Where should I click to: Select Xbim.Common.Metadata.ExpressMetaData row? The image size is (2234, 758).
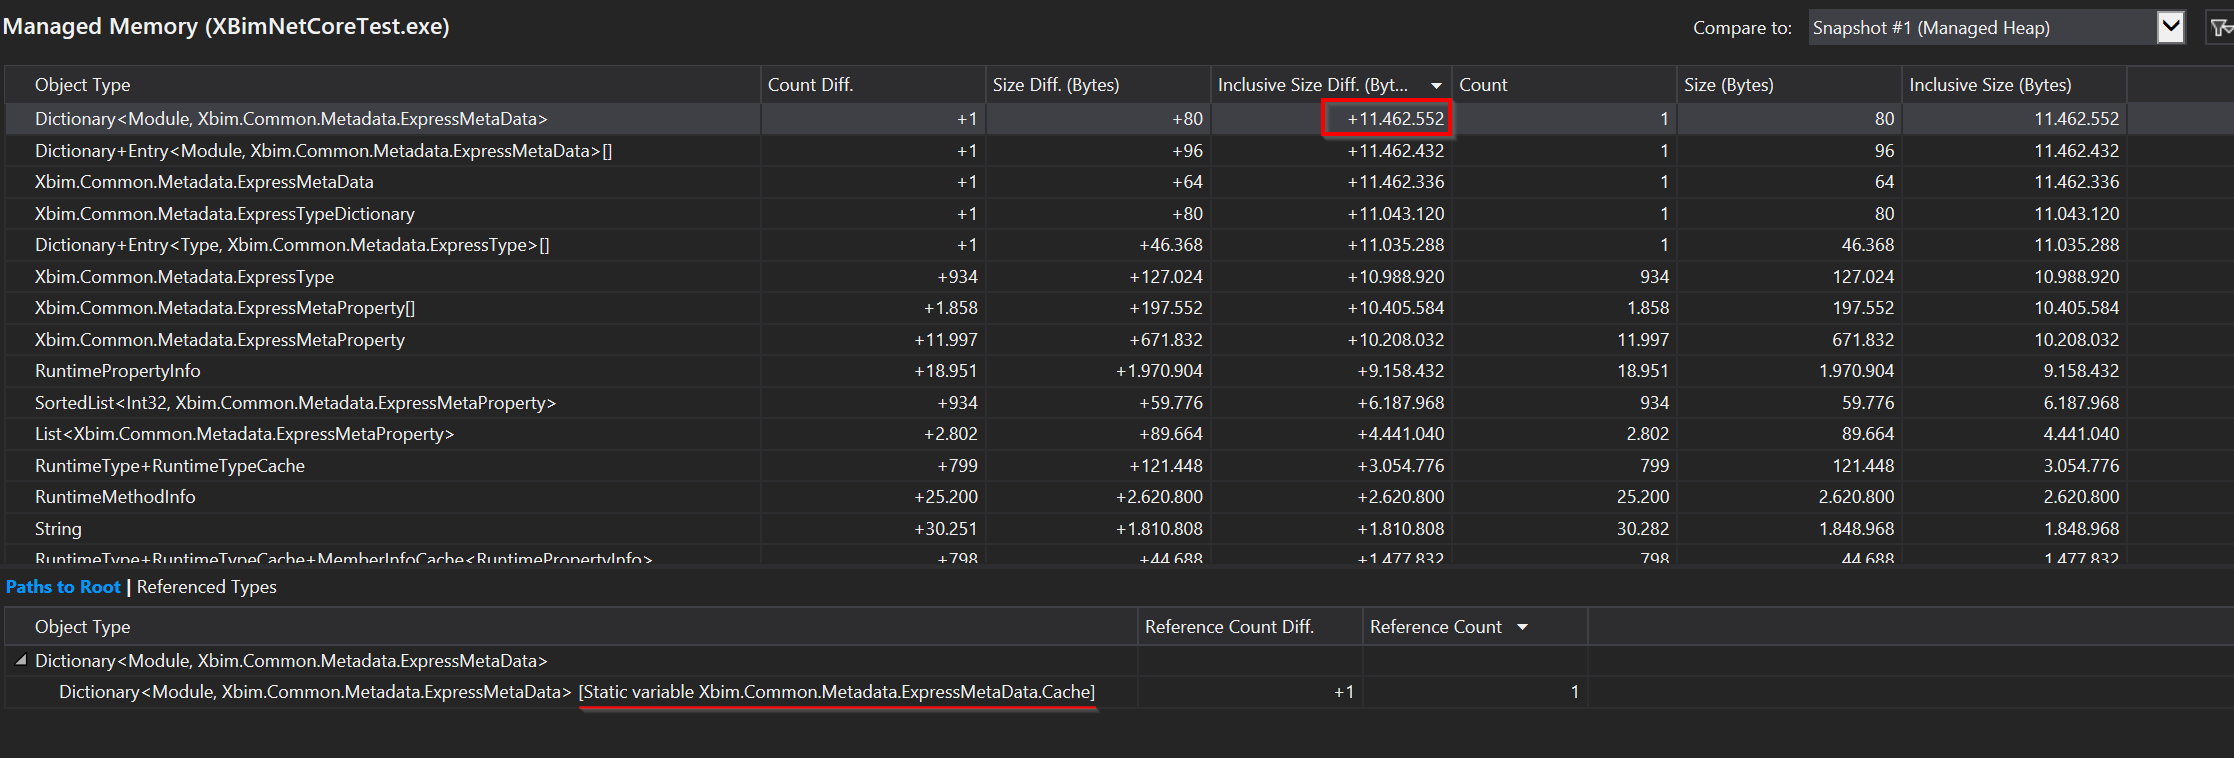click(x=1117, y=182)
